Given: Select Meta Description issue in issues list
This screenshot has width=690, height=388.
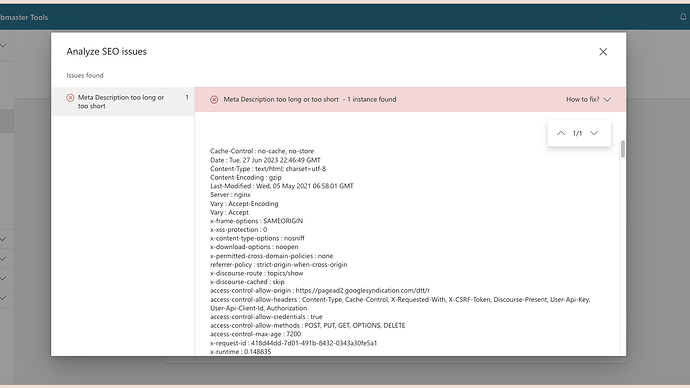Looking at the screenshot, I should coord(124,102).
